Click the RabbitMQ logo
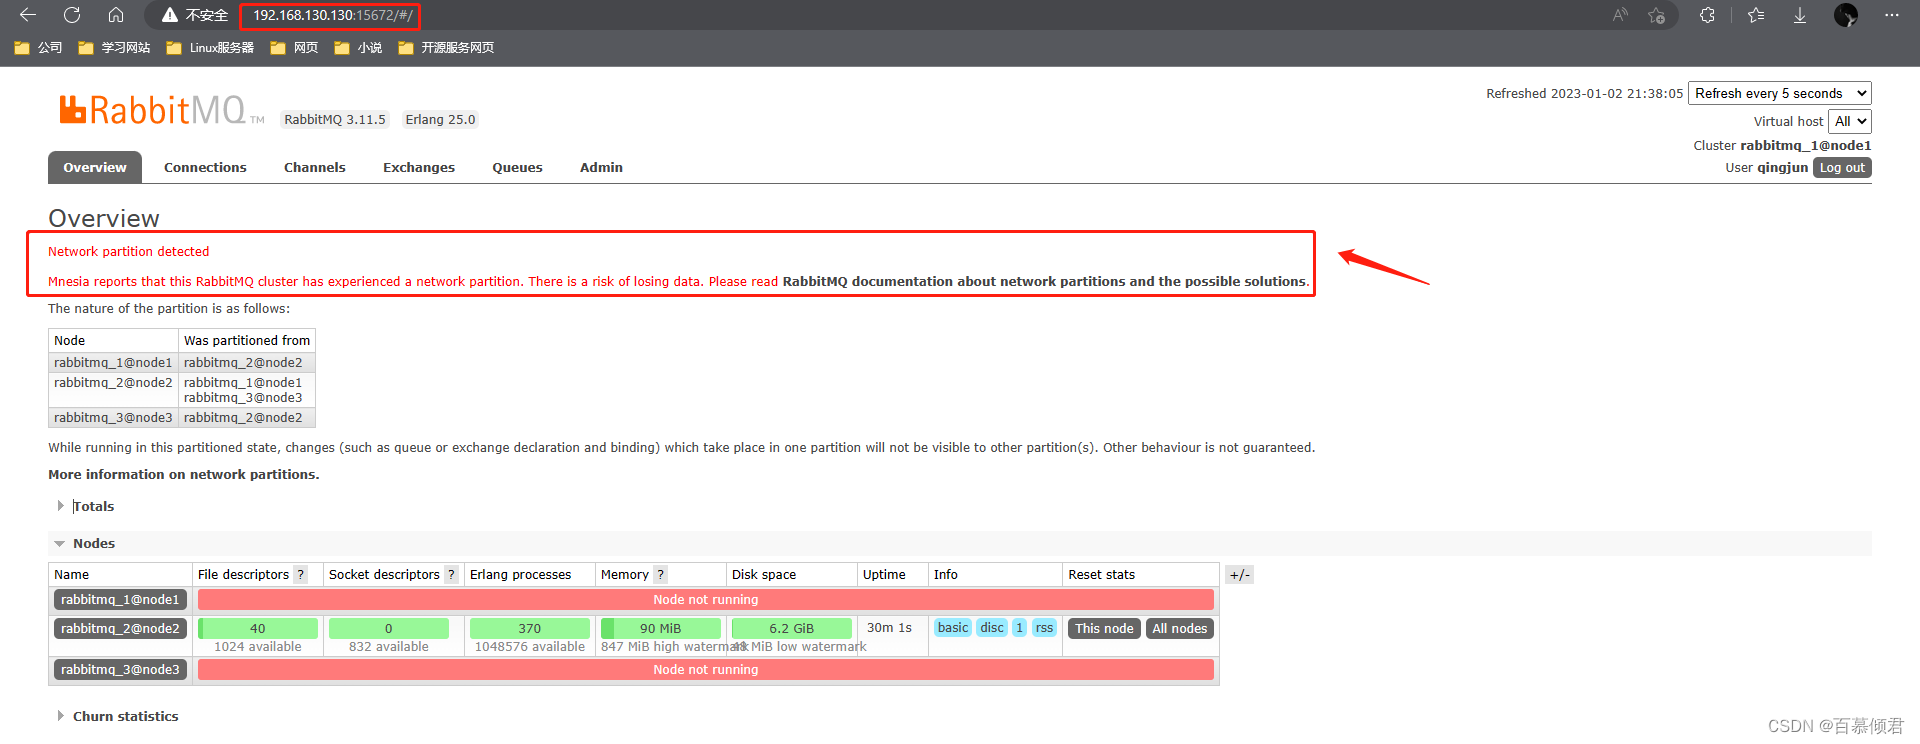This screenshot has width=1920, height=744. (x=160, y=109)
